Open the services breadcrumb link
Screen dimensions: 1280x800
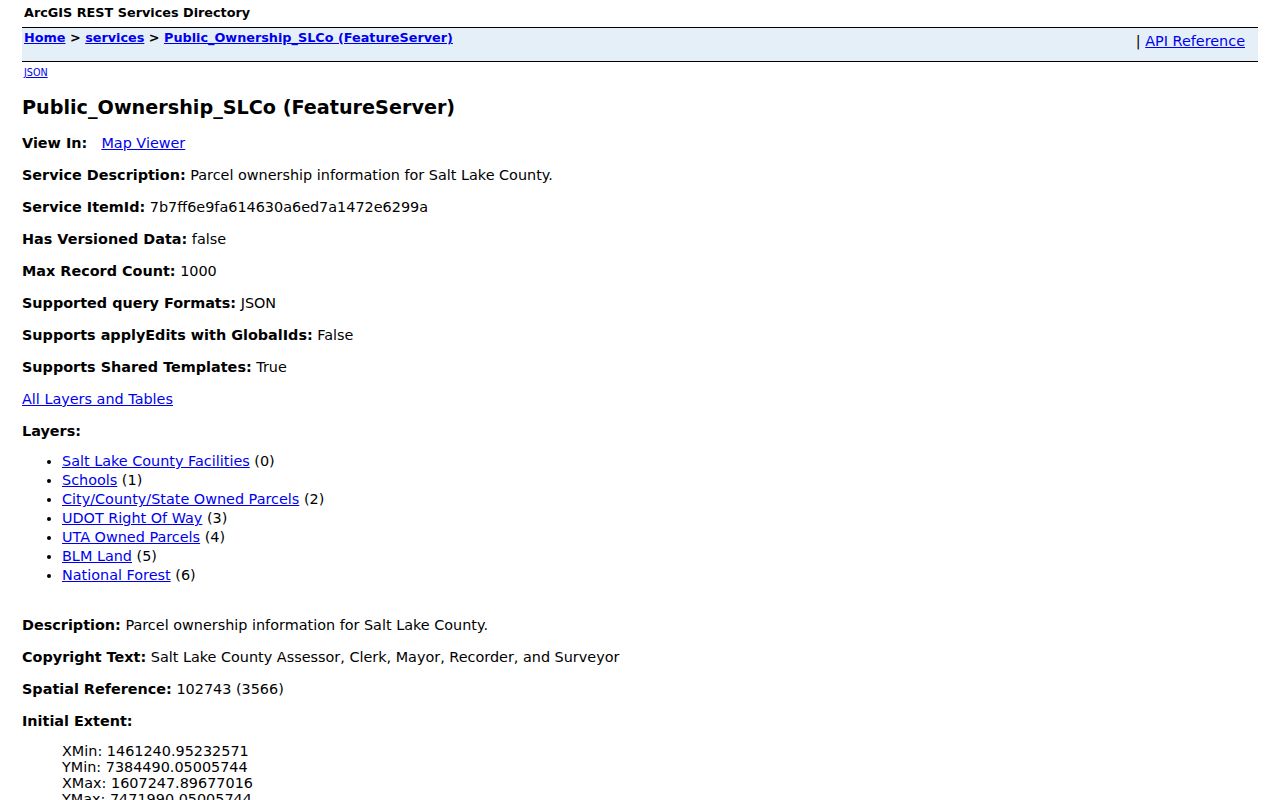pyautogui.click(x=114, y=38)
